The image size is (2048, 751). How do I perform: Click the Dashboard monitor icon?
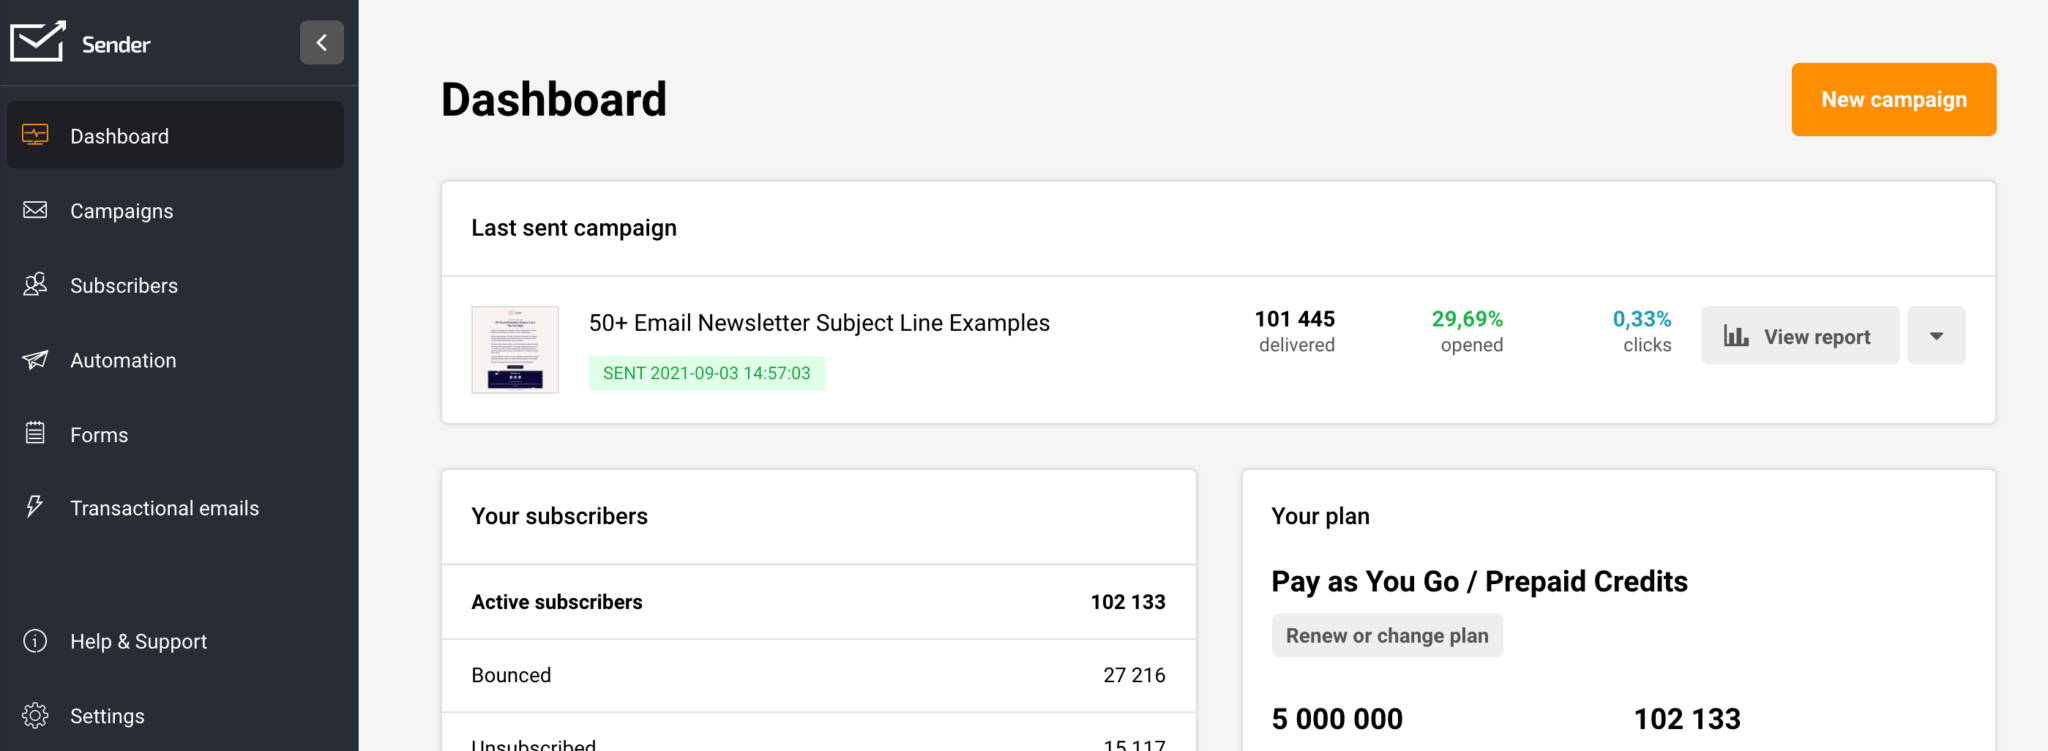(x=35, y=135)
